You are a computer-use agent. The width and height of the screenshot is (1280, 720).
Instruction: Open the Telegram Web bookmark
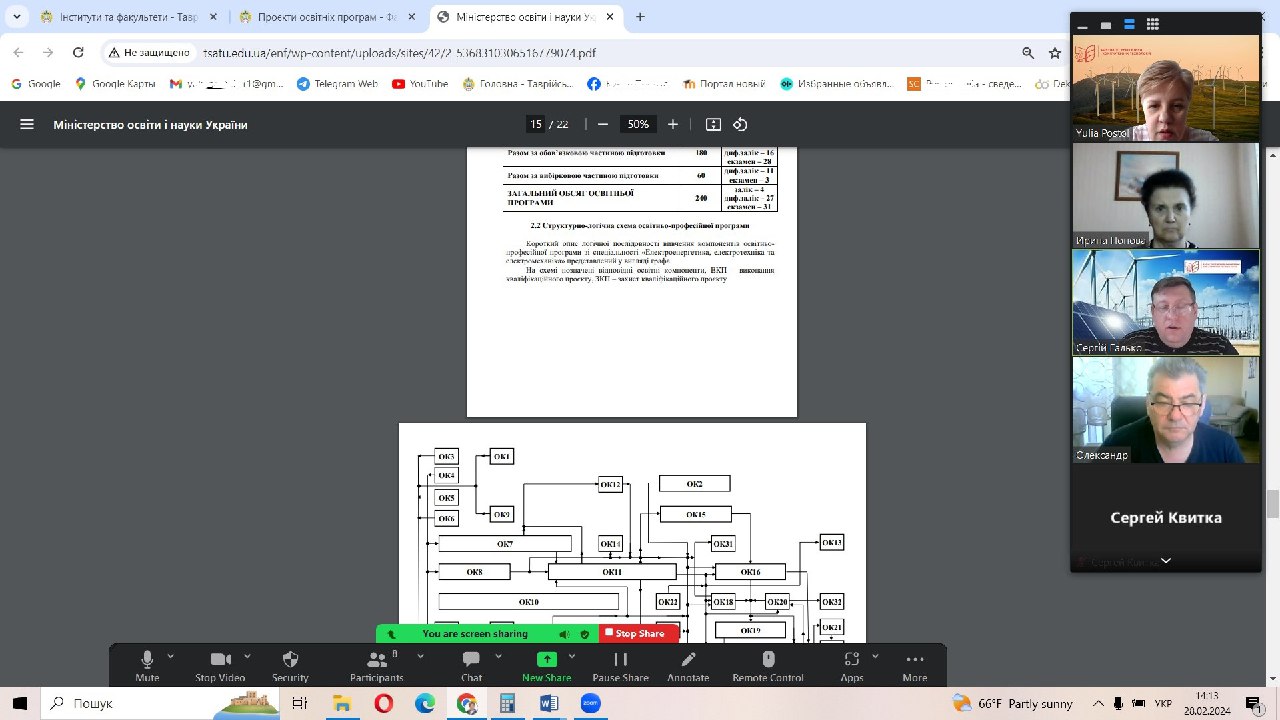pos(337,84)
